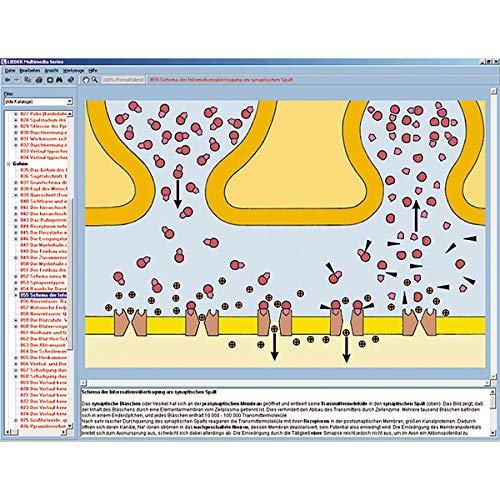Click the back arrow navigation icon
500x500 pixels.
7,80
